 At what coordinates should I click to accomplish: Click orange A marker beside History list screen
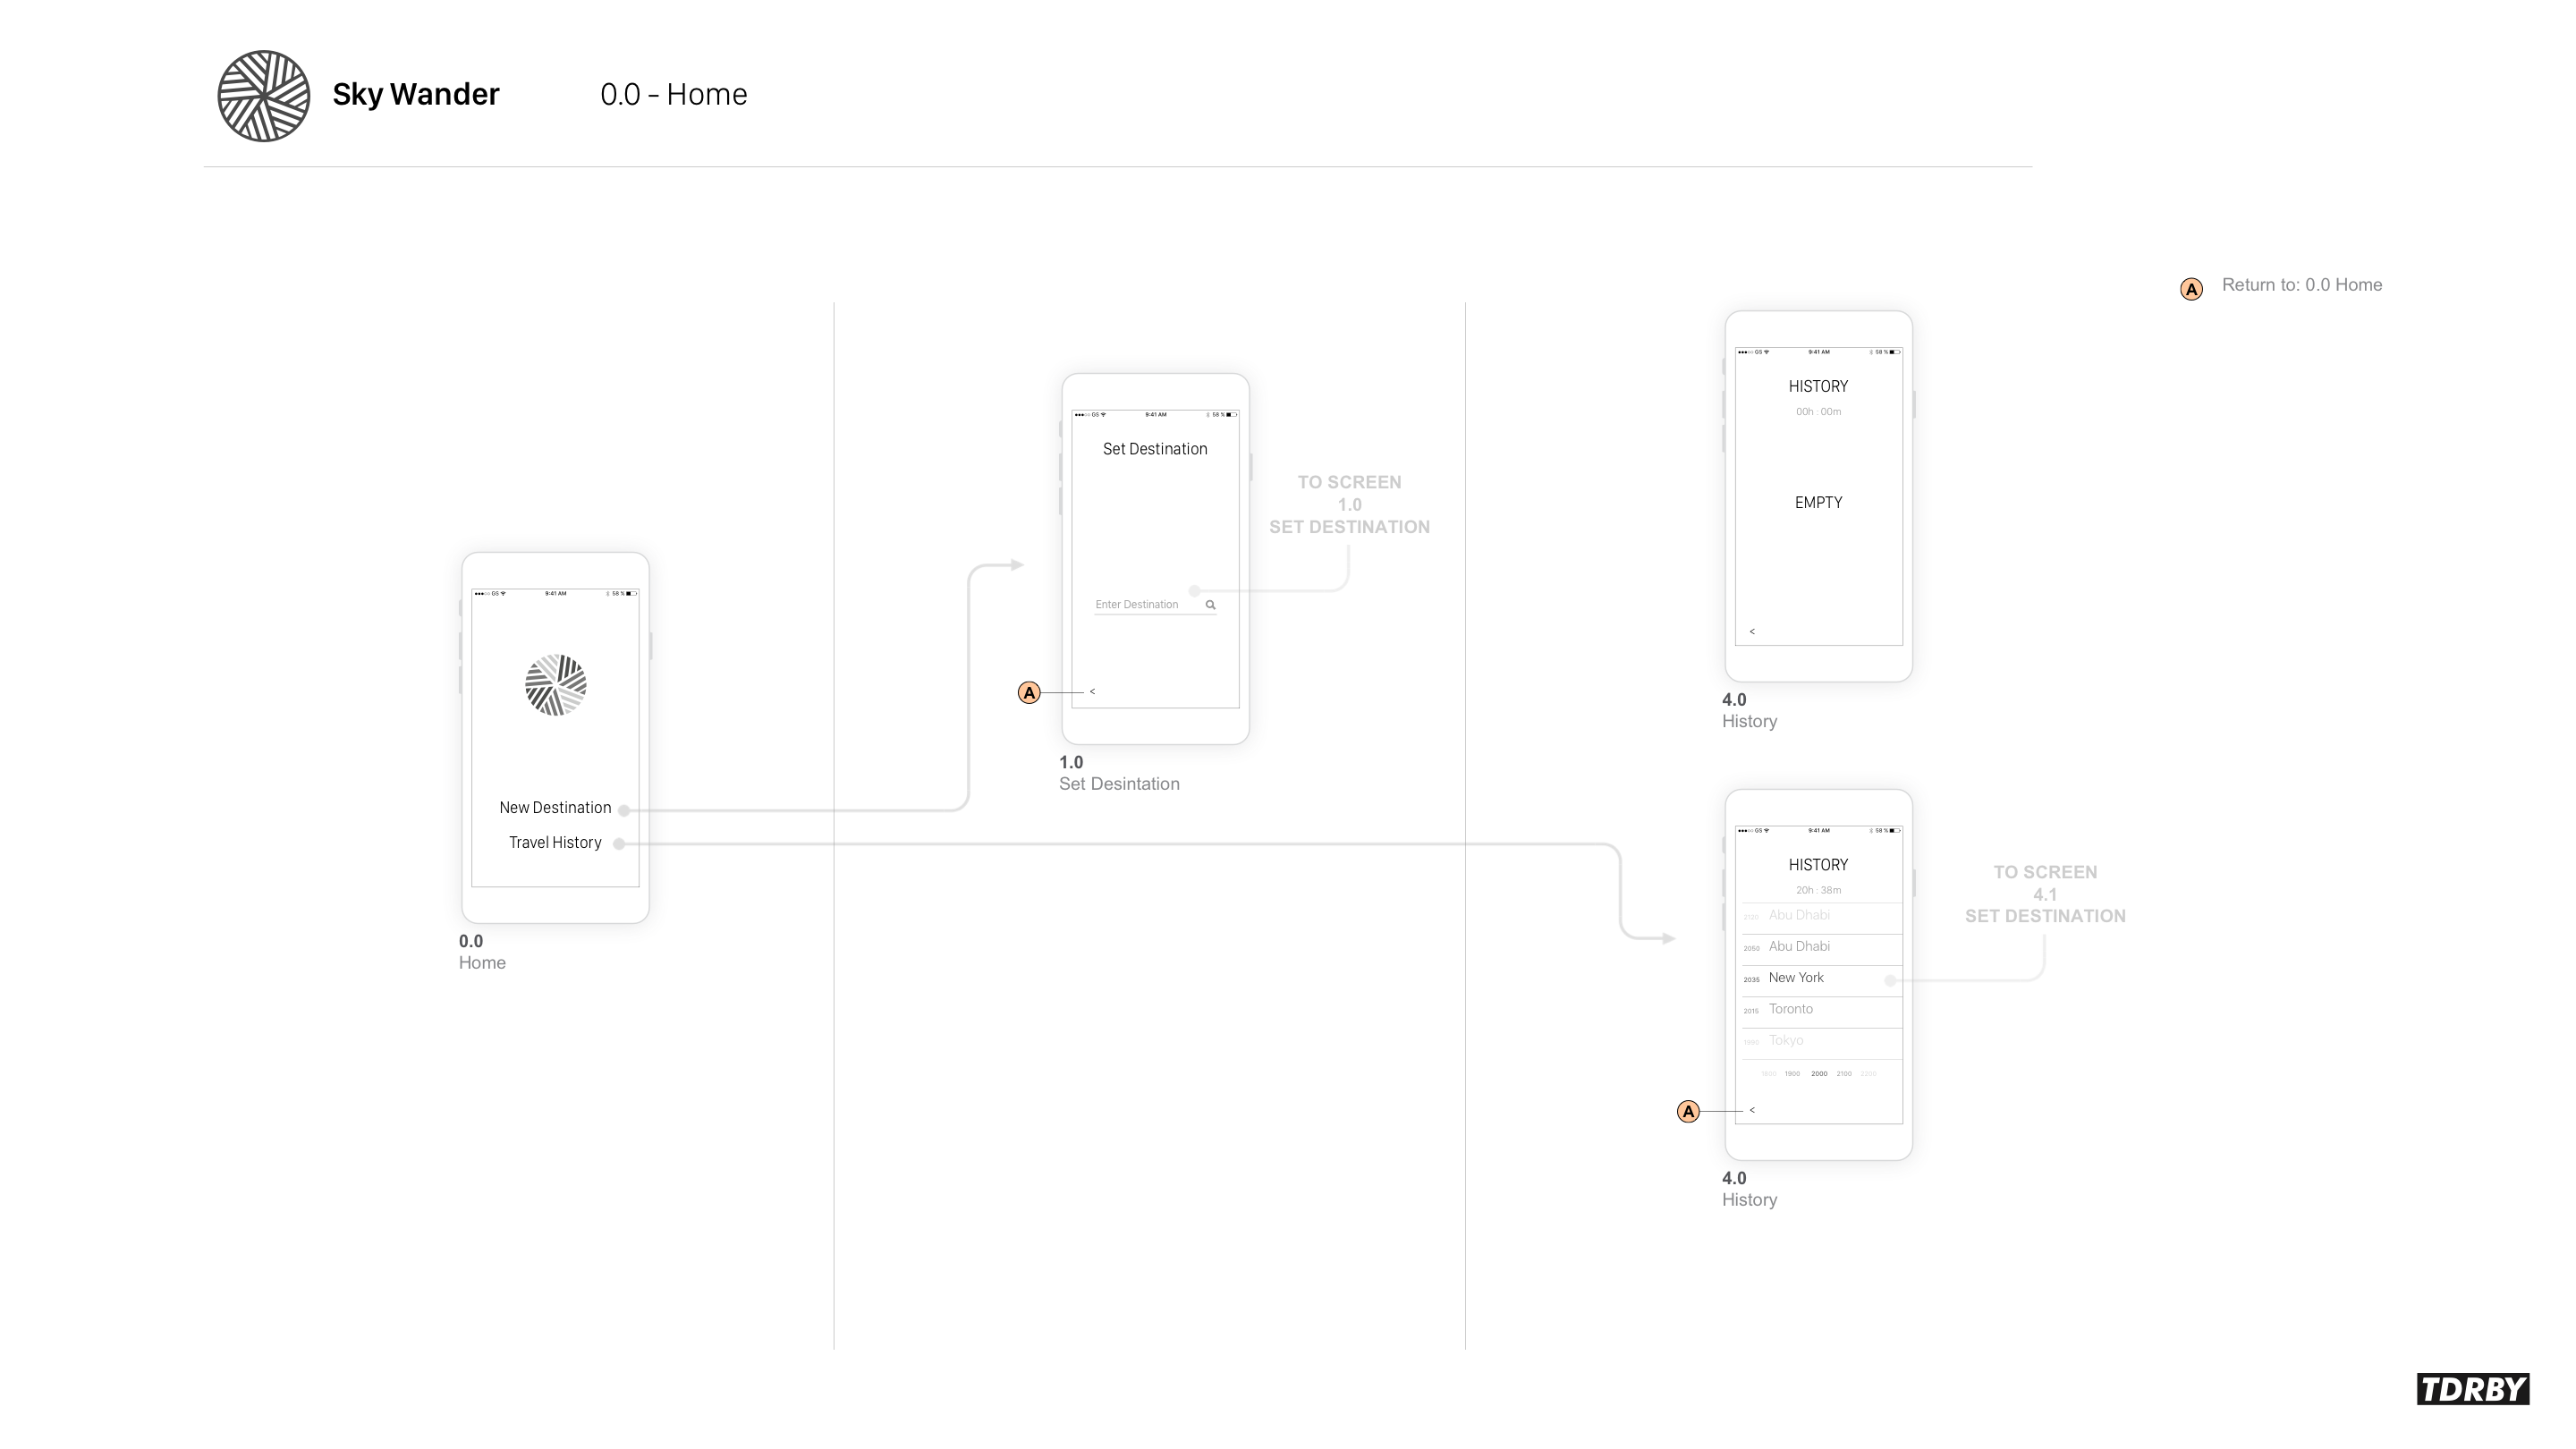click(x=1688, y=1112)
